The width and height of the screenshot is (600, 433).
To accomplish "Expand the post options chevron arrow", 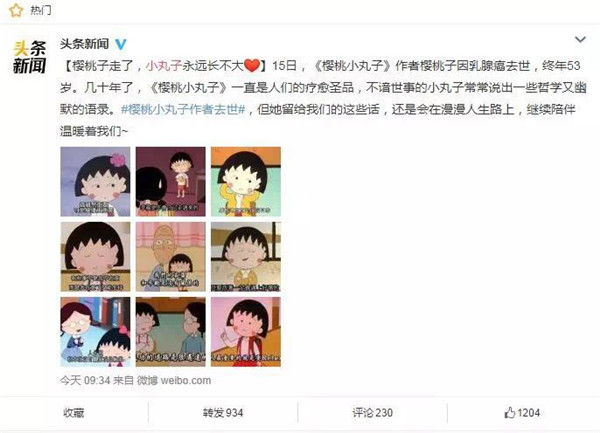I will tap(580, 39).
